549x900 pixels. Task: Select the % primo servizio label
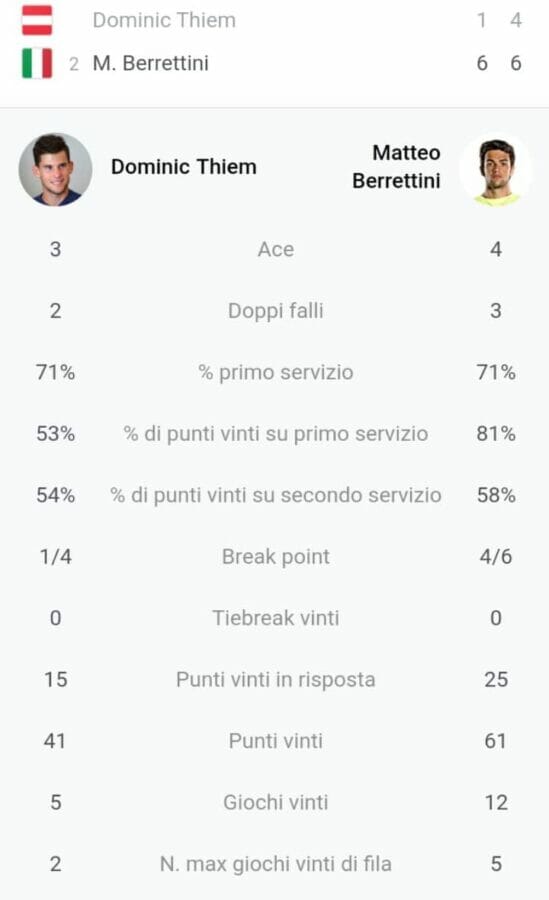pos(276,373)
